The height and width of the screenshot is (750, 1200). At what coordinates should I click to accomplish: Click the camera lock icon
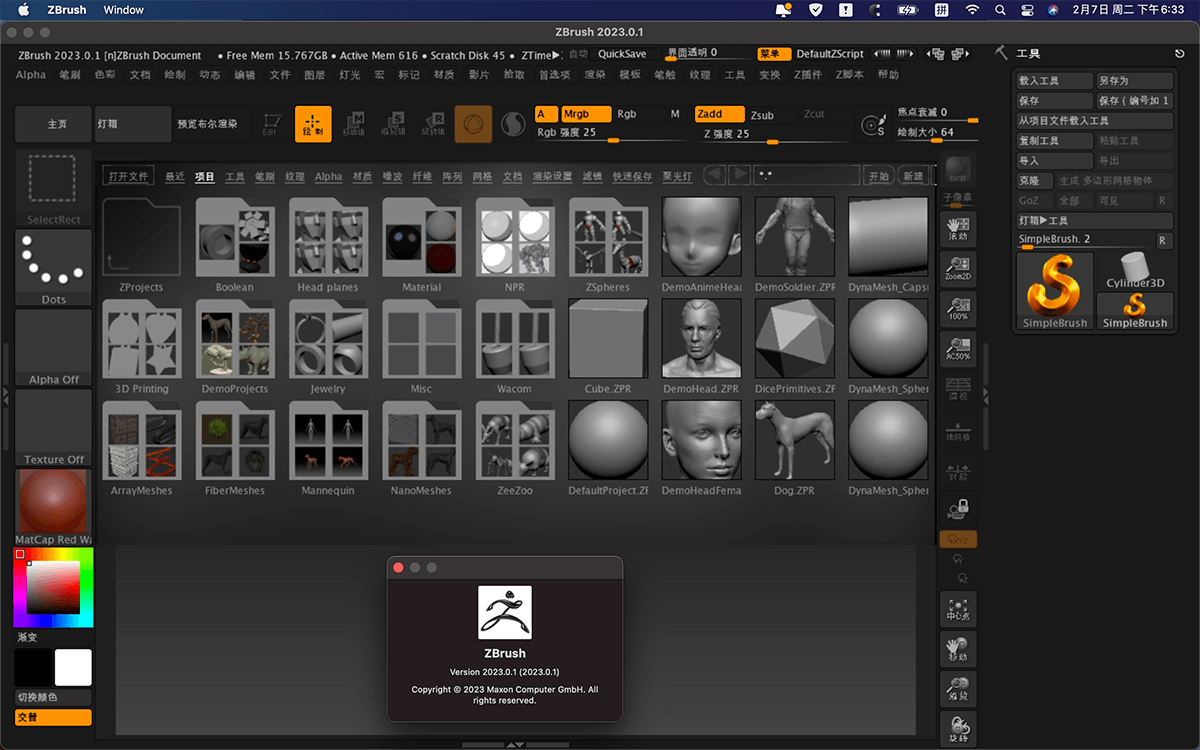coord(958,508)
